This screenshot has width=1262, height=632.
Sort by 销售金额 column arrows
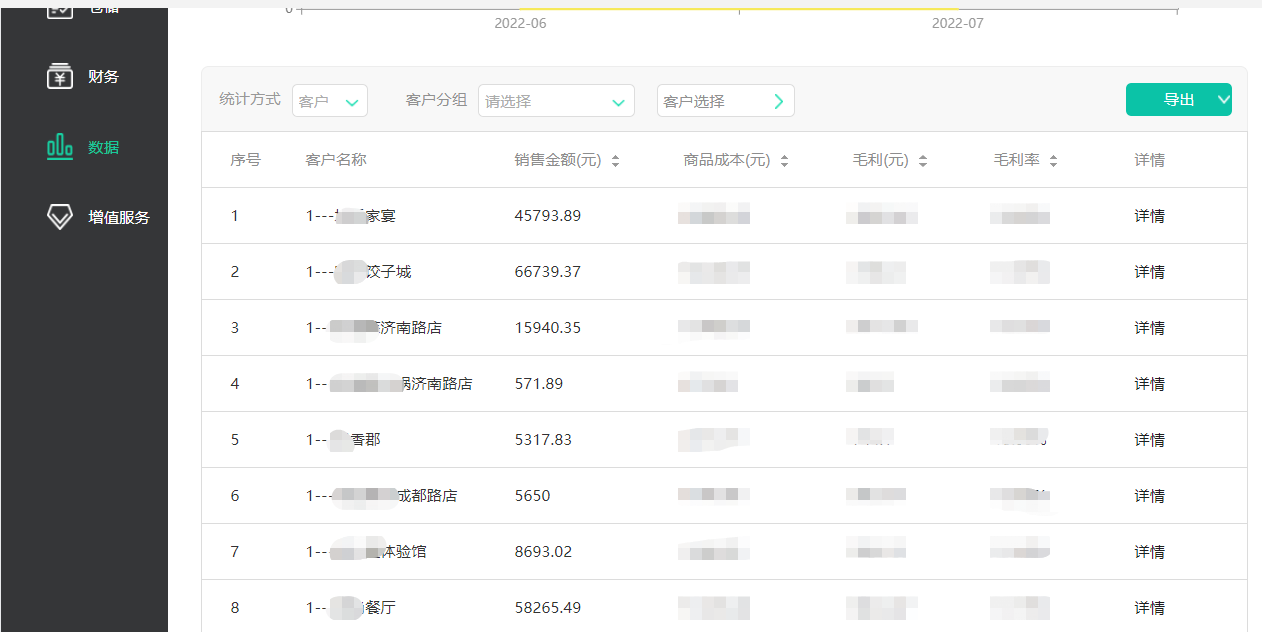click(x=615, y=161)
